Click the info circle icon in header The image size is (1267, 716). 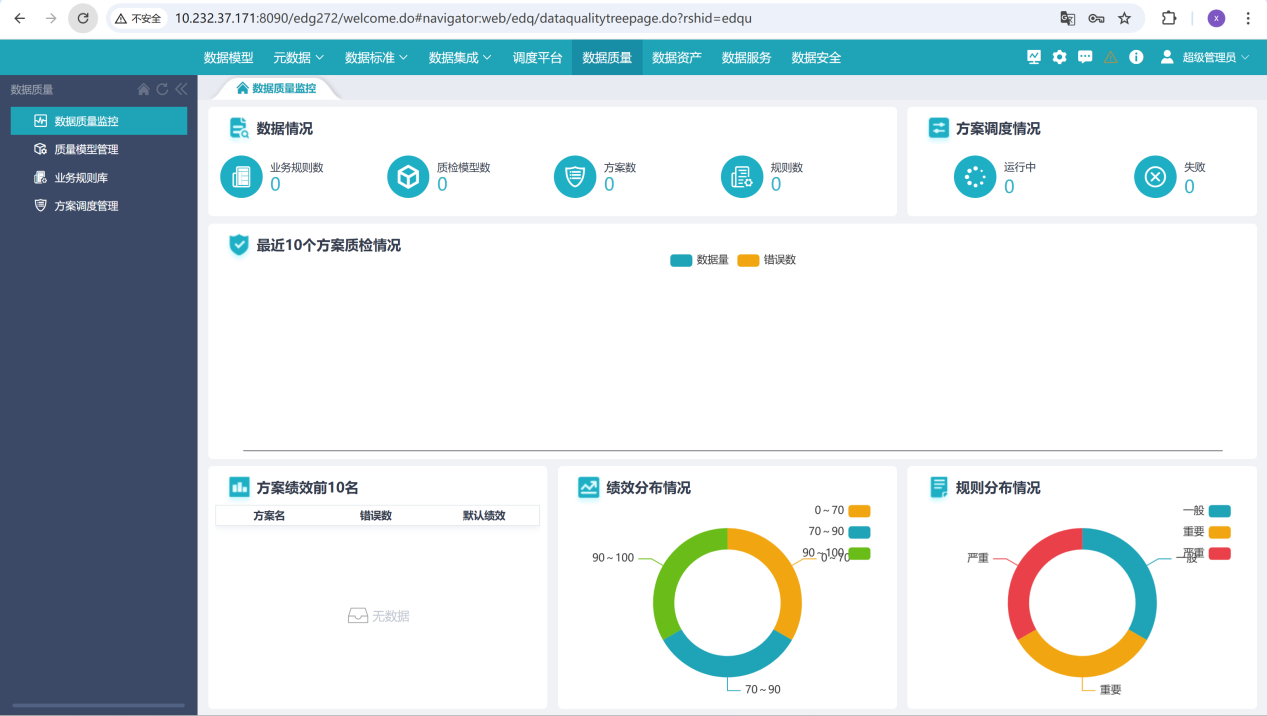point(1136,57)
